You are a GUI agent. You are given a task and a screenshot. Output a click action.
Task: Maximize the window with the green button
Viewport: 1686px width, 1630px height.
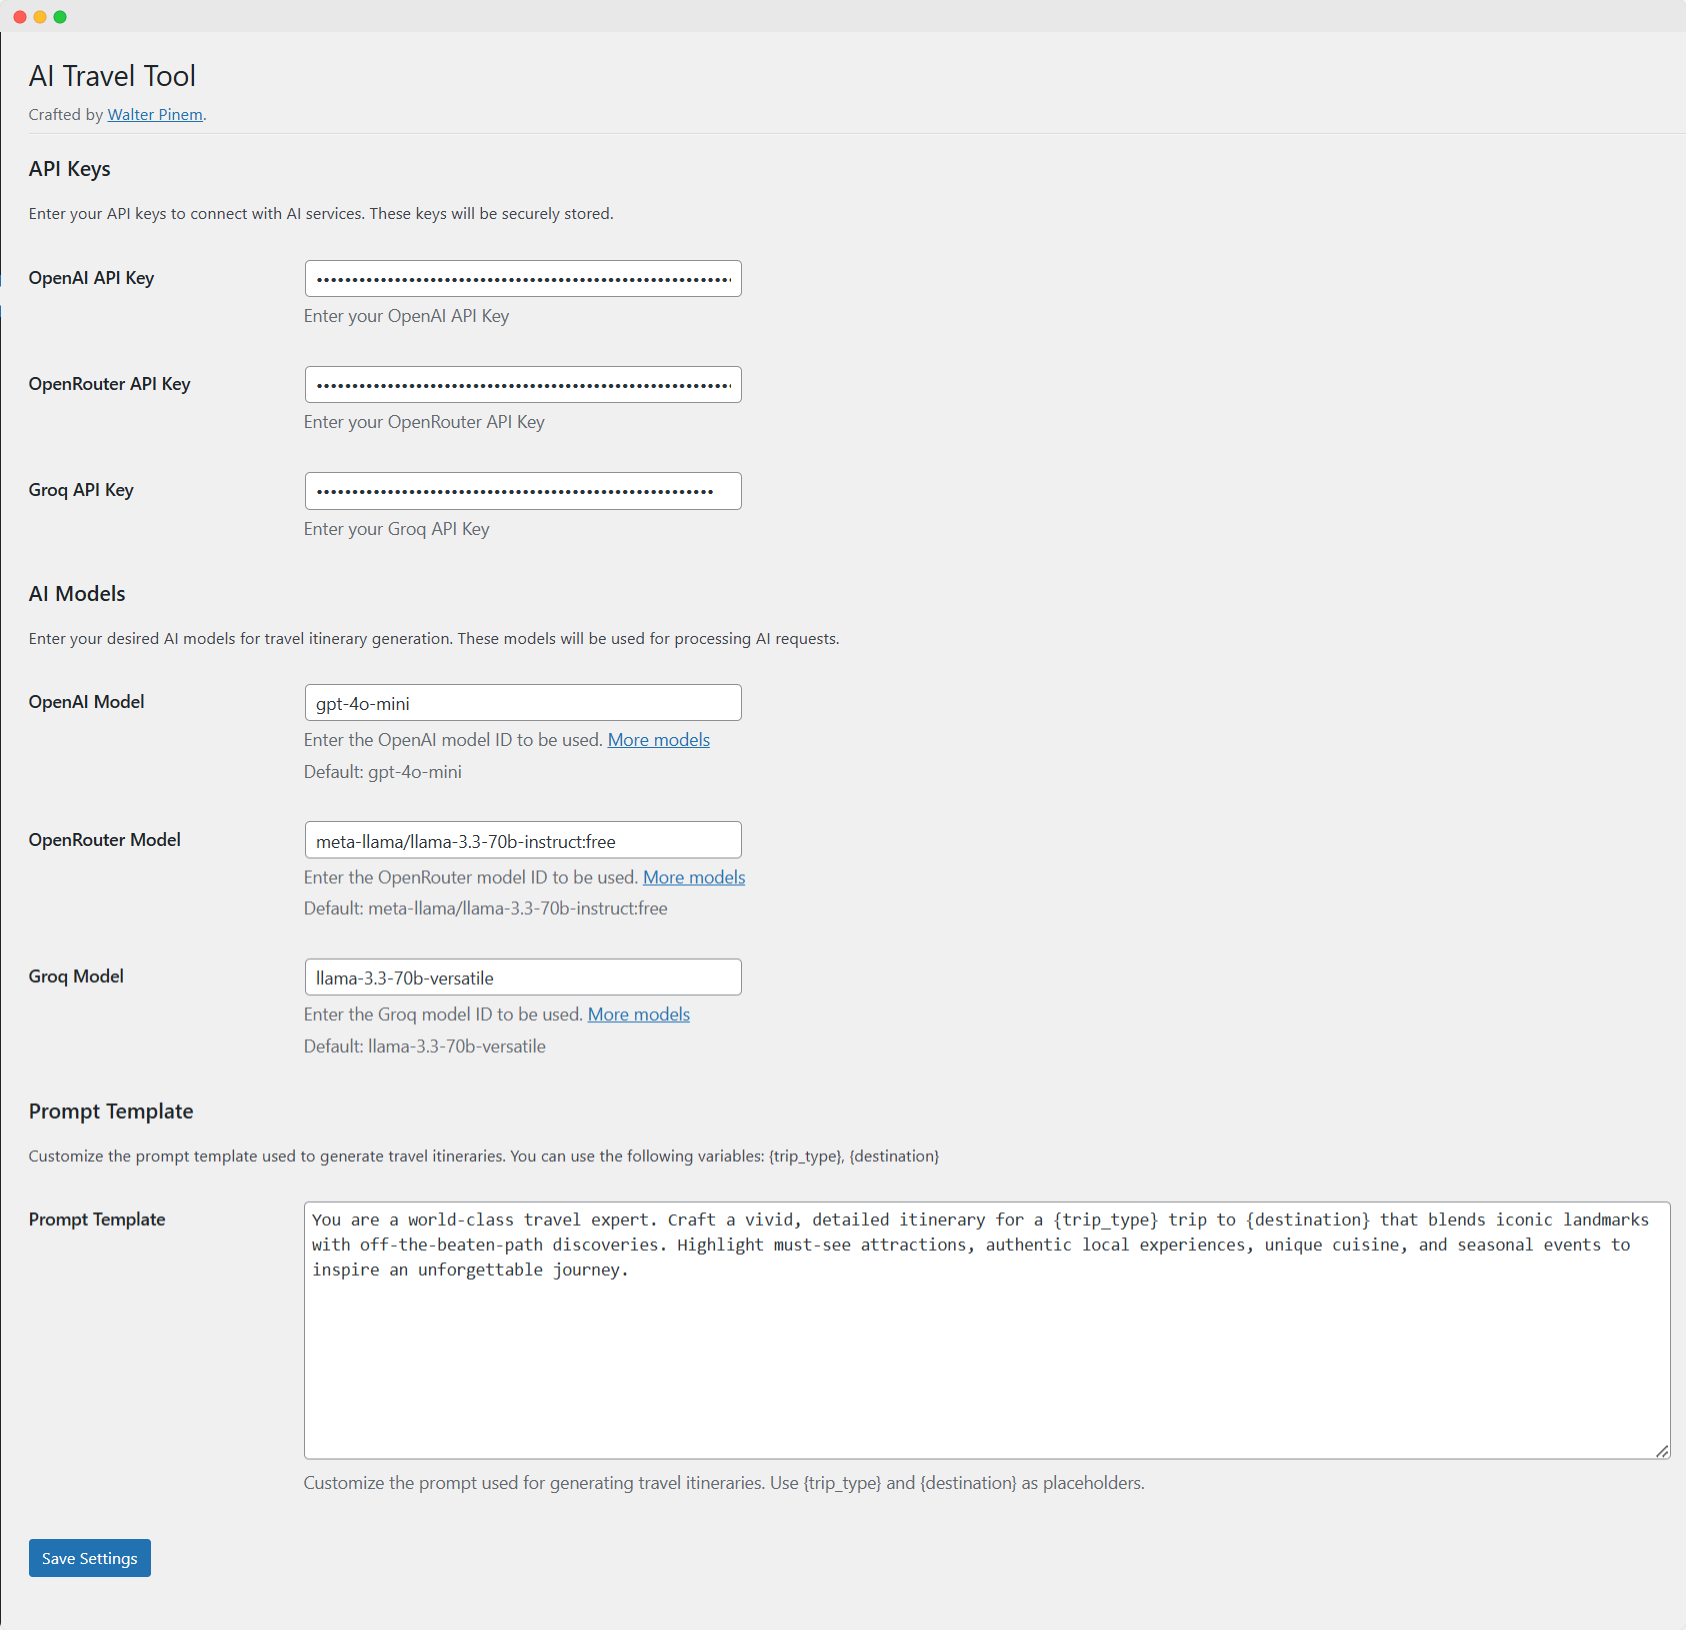tap(60, 17)
